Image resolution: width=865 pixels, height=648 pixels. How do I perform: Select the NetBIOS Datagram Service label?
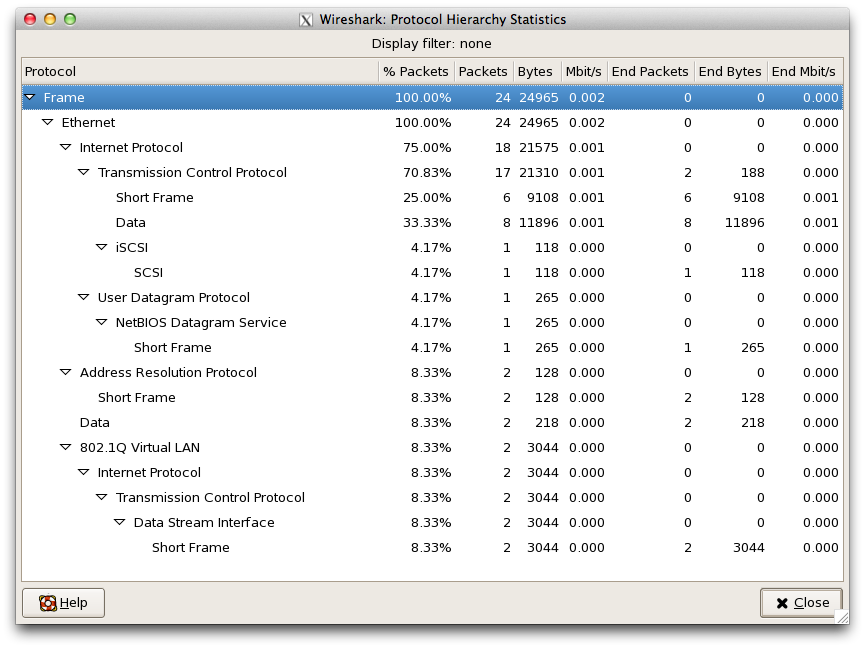(201, 323)
